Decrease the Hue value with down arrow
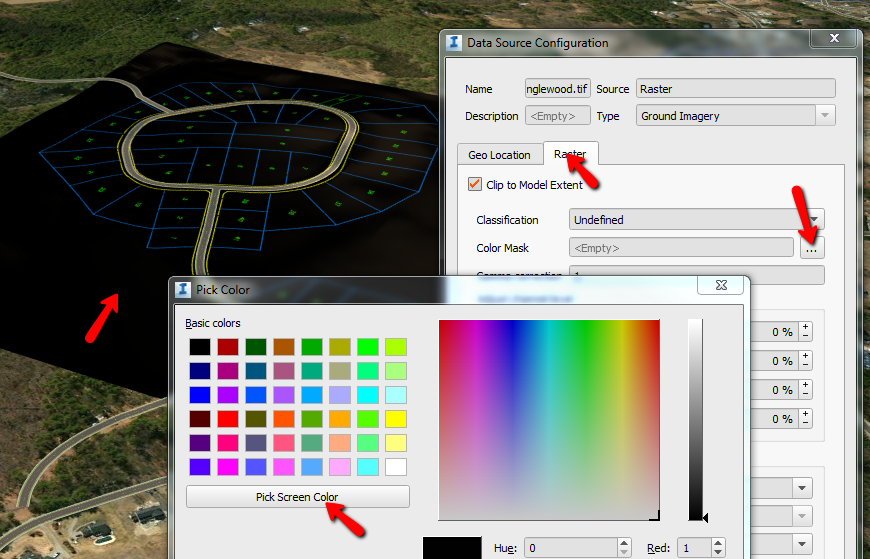Image resolution: width=870 pixels, height=559 pixels. point(624,553)
